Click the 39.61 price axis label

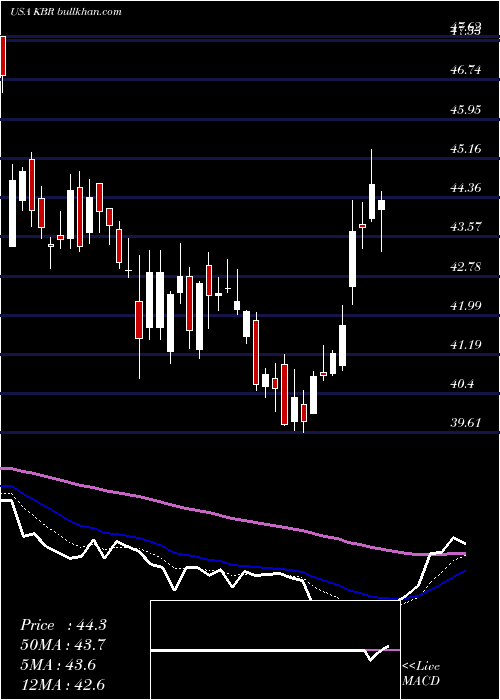point(466,422)
